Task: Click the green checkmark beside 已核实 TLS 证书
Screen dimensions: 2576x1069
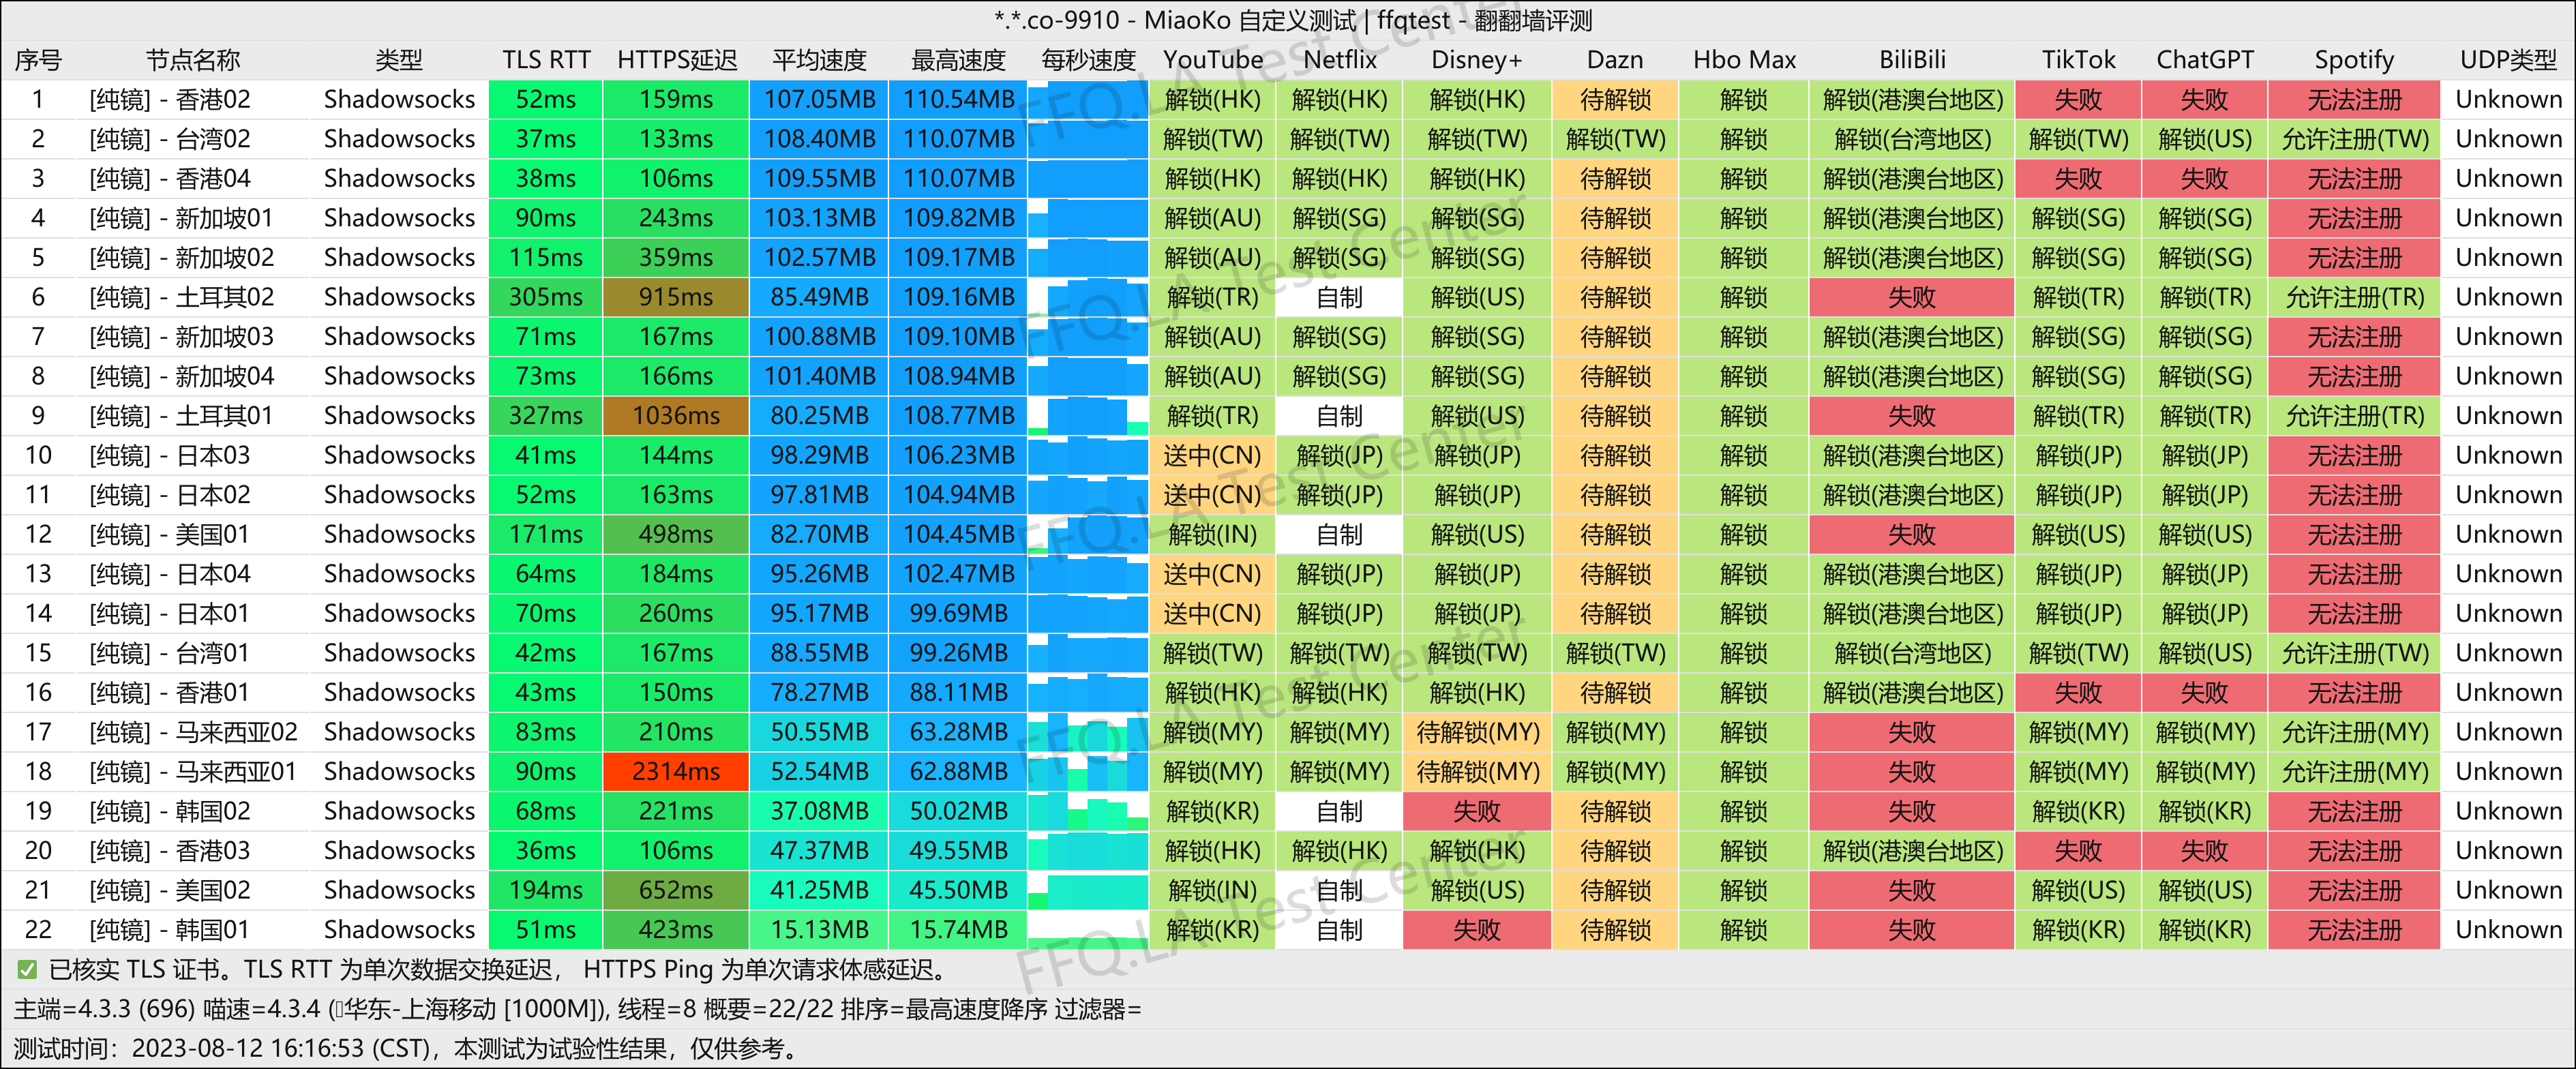Action: 27,969
